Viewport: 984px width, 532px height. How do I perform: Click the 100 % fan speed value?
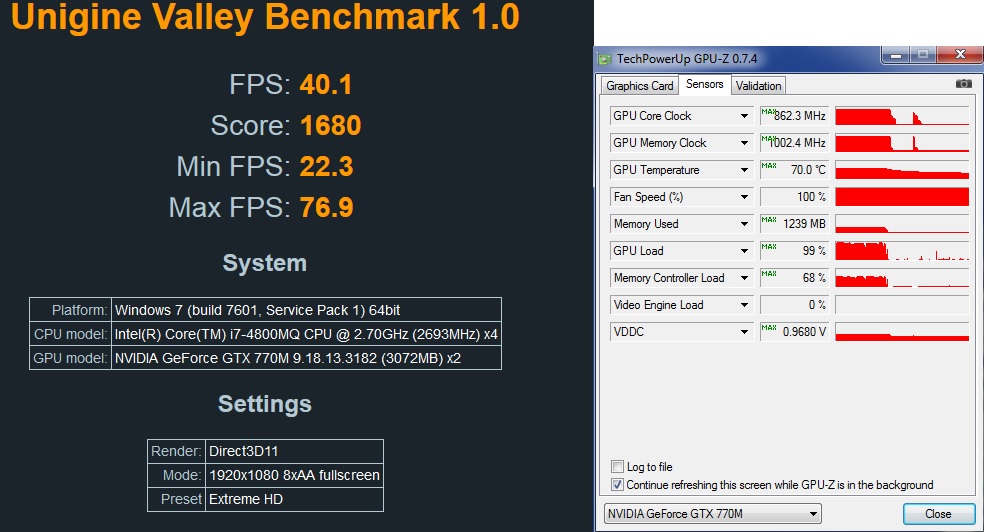(x=794, y=197)
